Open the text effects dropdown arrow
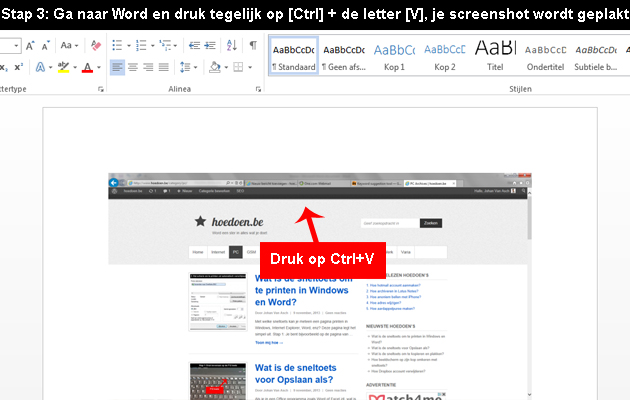 [51, 67]
